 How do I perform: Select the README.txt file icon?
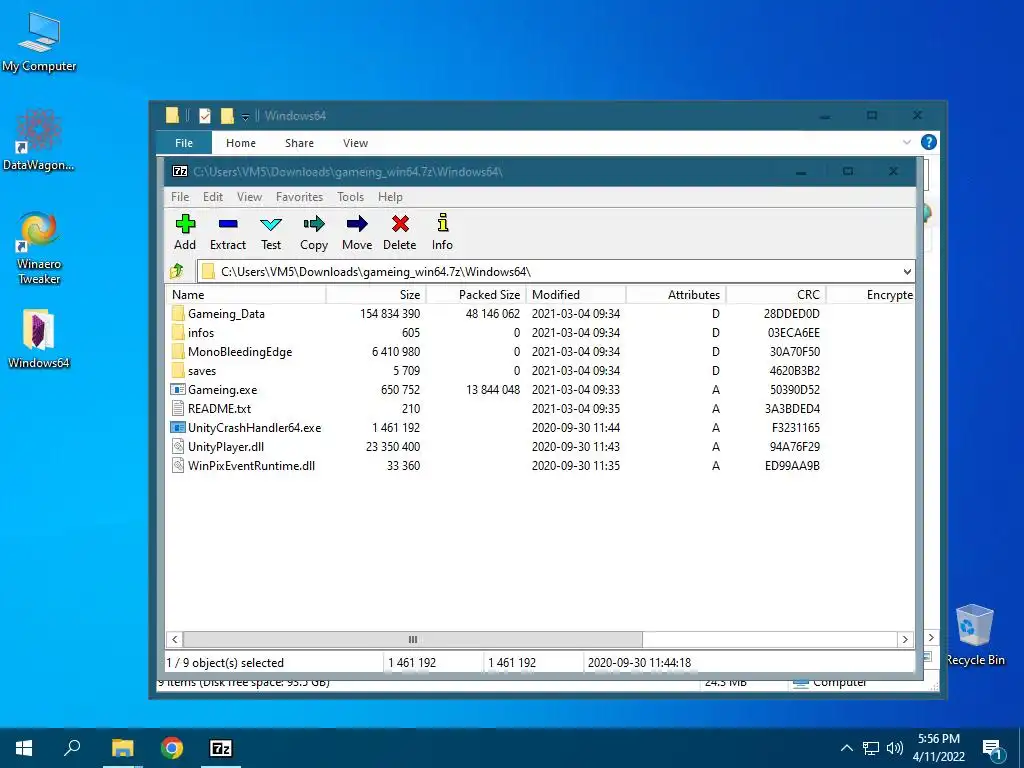(x=178, y=408)
